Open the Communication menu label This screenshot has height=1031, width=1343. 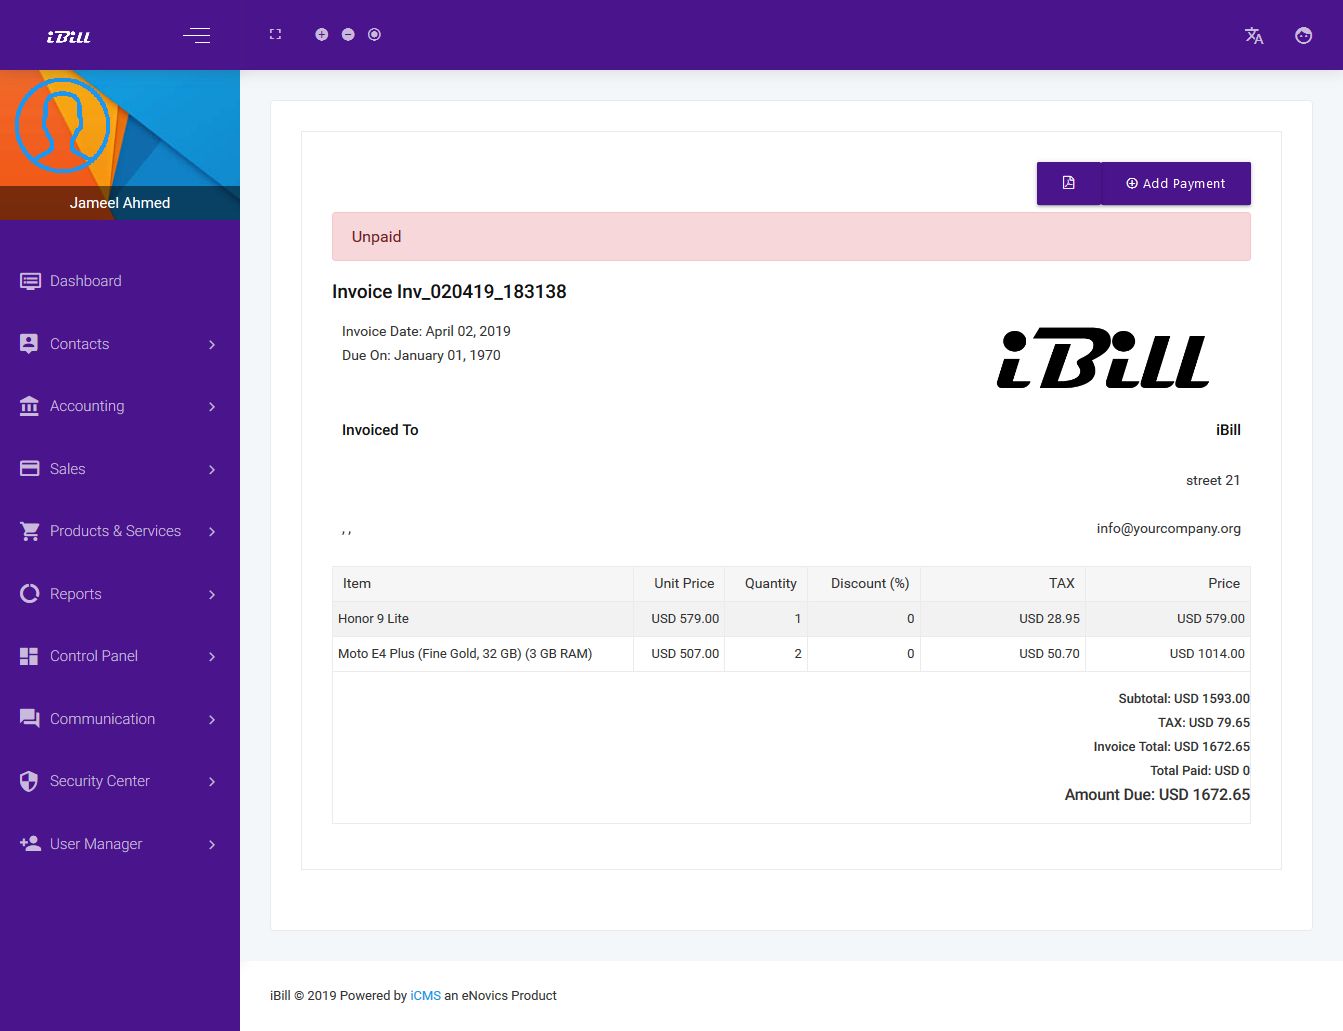(x=102, y=719)
